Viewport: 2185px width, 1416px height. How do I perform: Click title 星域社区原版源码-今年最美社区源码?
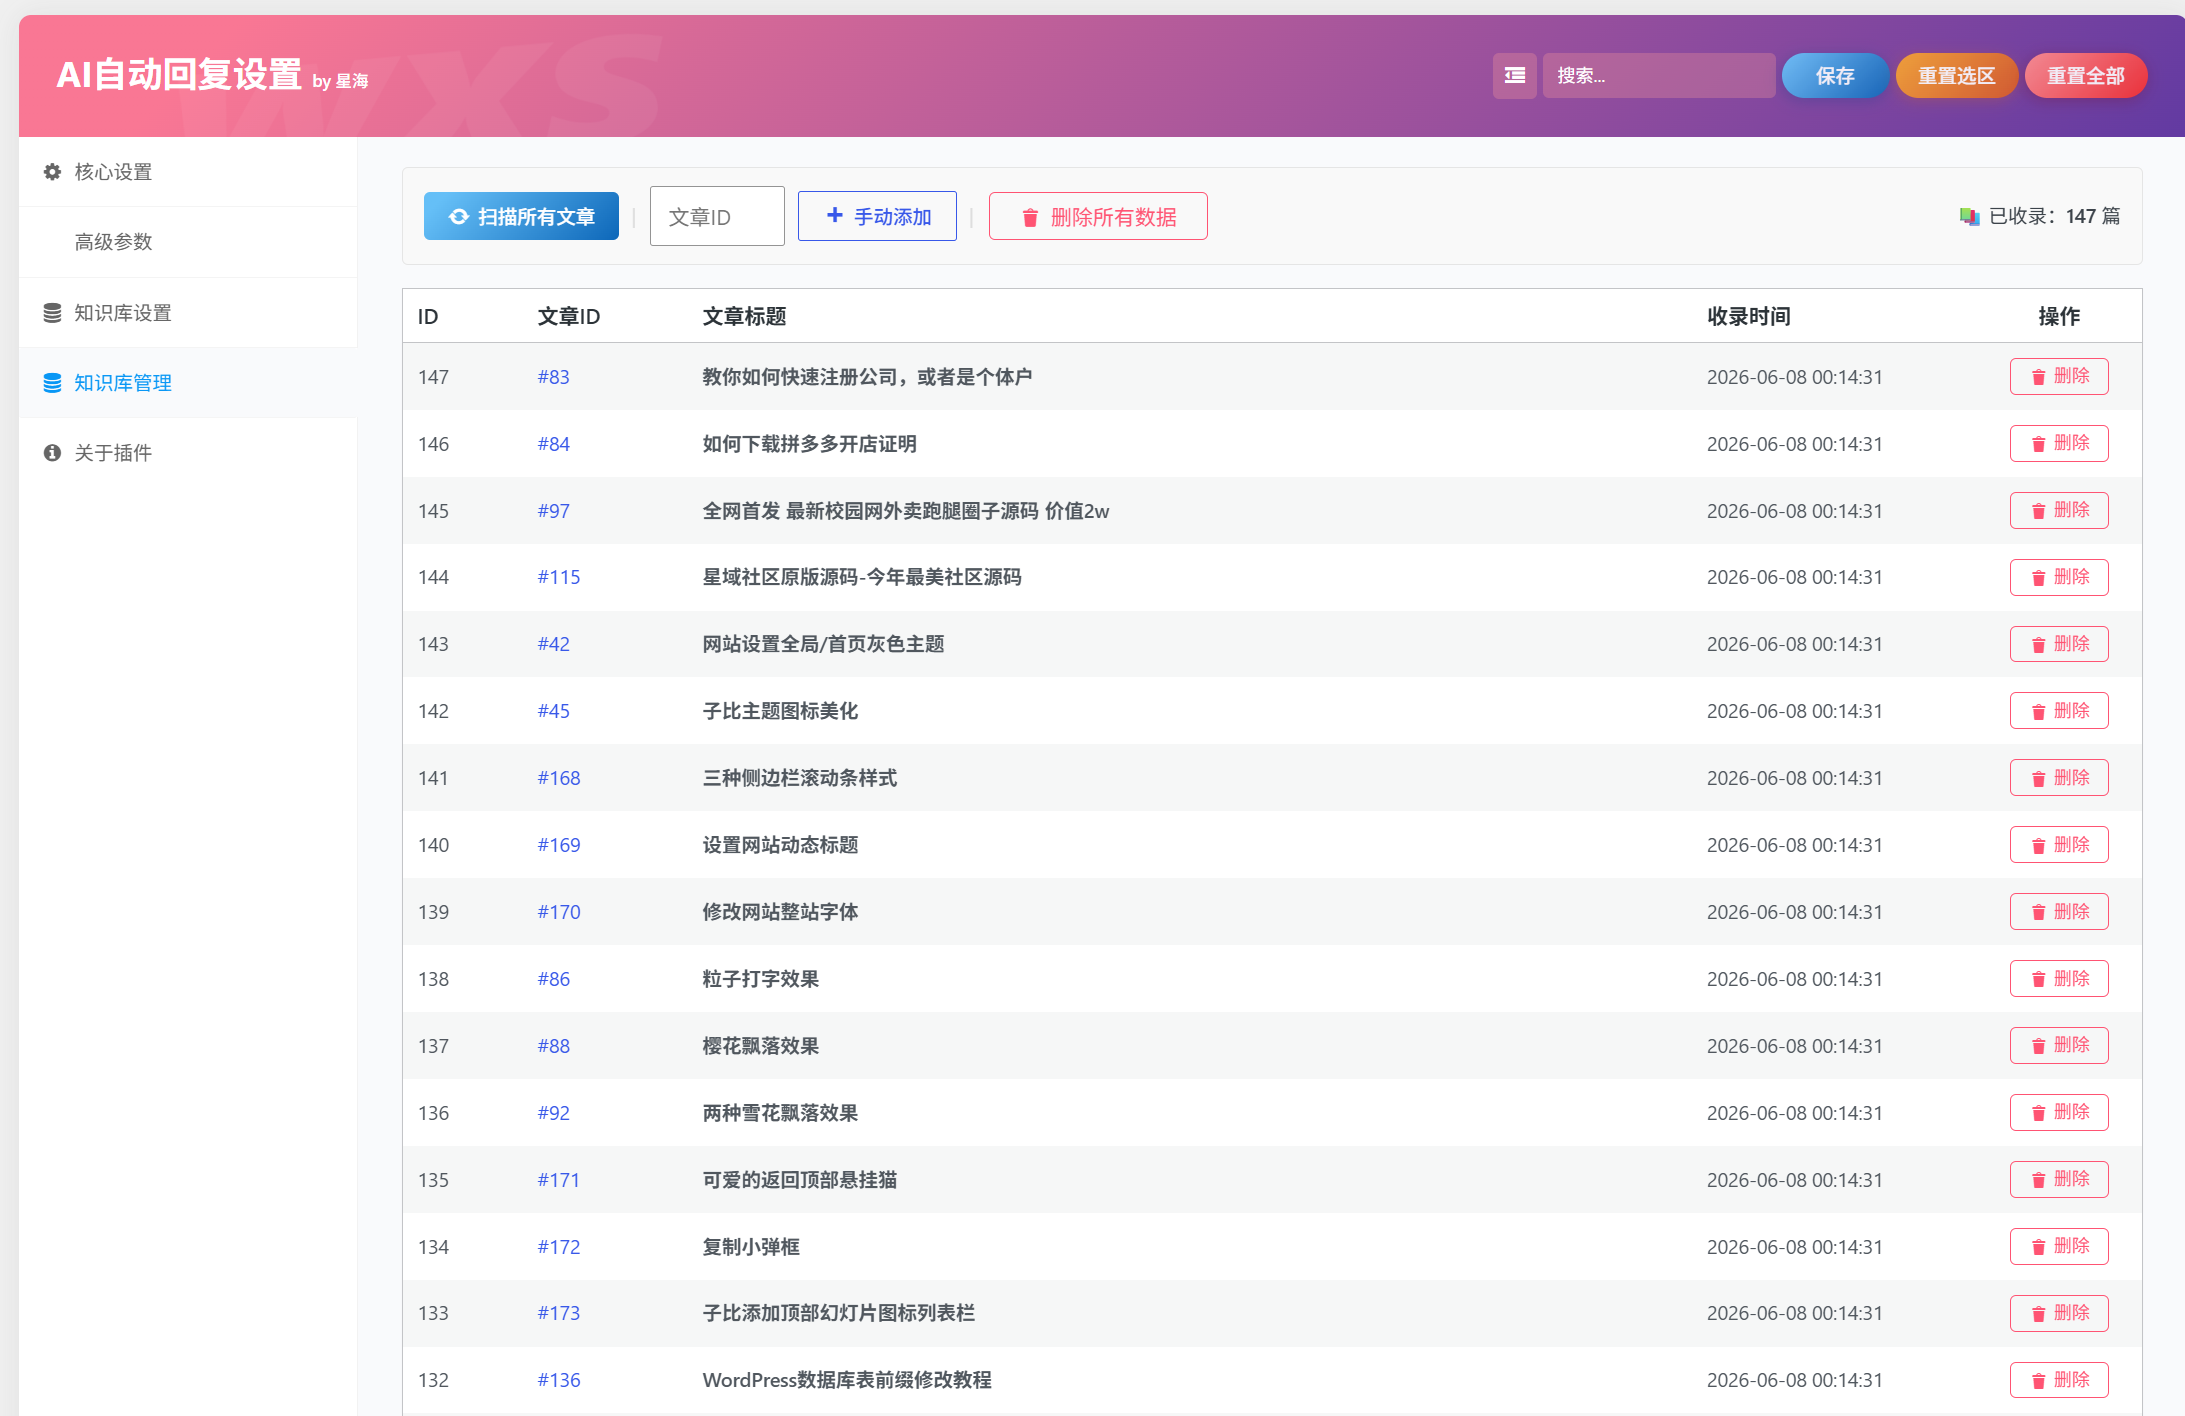[861, 577]
